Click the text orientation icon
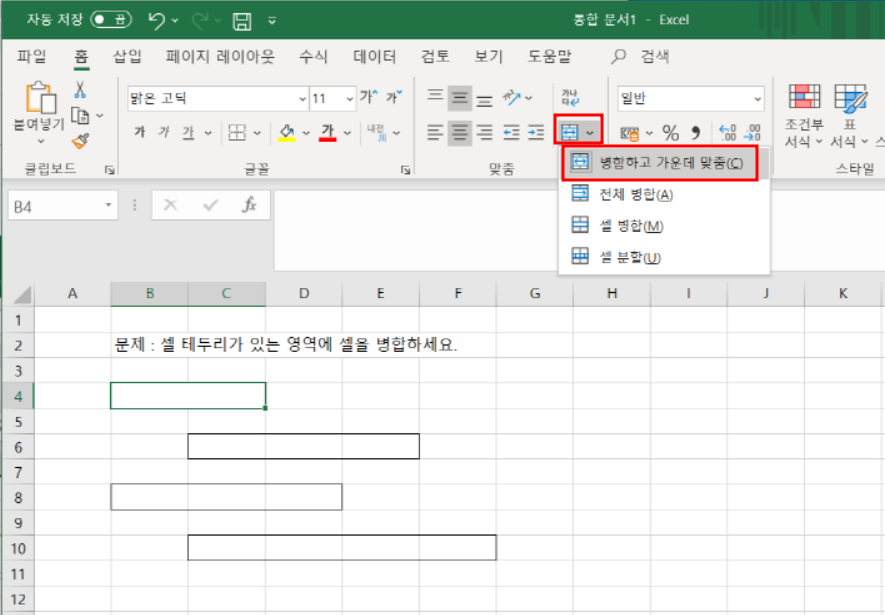The width and height of the screenshot is (885, 615). [511, 98]
